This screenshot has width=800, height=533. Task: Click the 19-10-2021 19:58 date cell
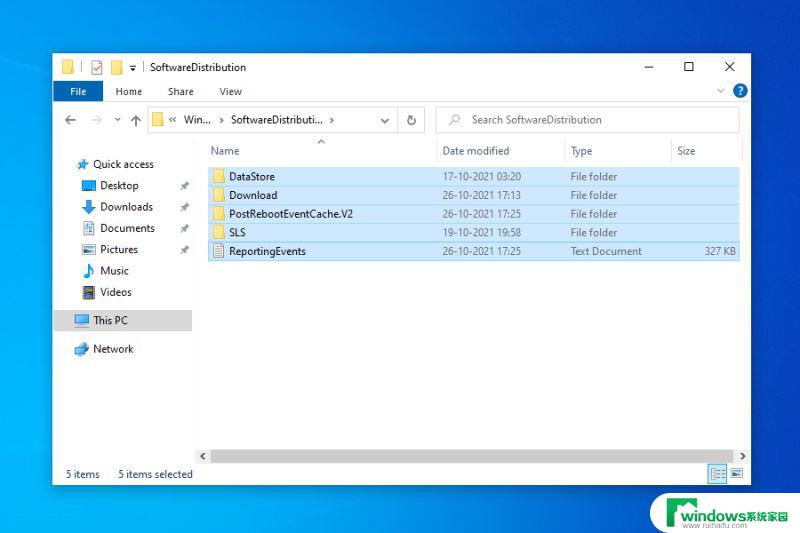[482, 233]
